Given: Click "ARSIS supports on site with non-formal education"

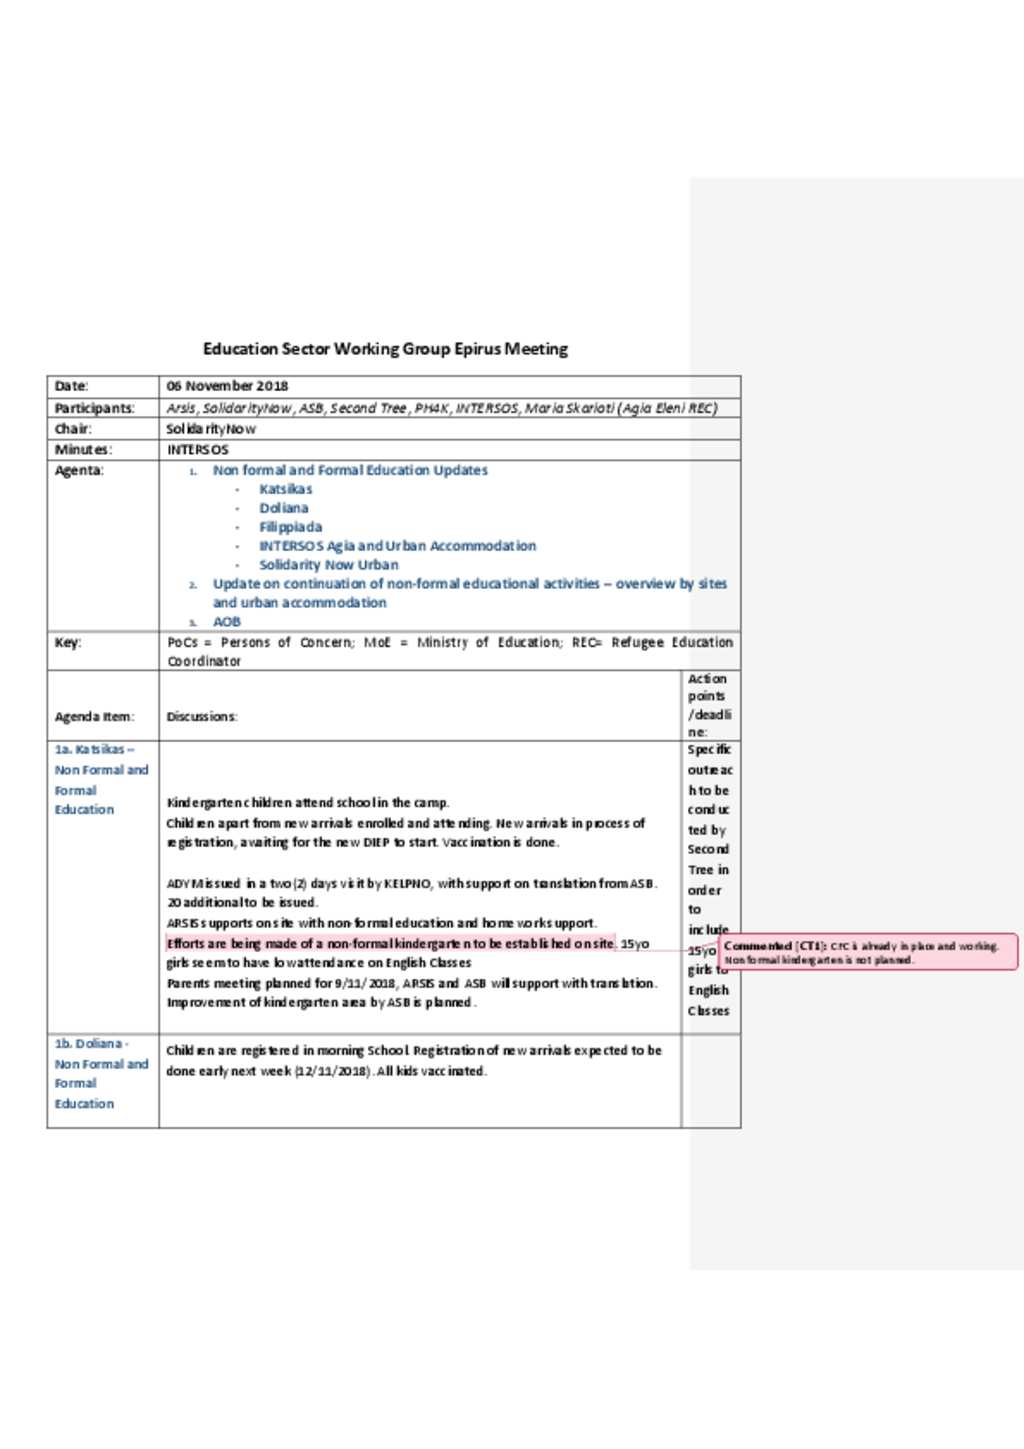Looking at the screenshot, I should click(382, 923).
